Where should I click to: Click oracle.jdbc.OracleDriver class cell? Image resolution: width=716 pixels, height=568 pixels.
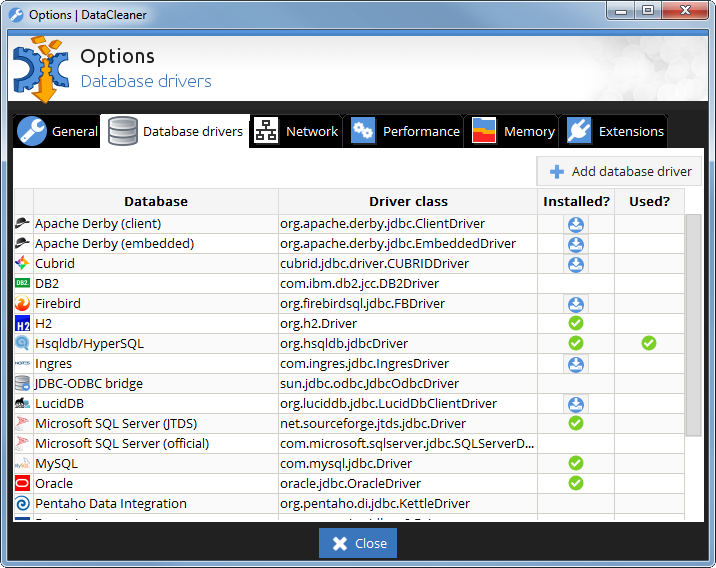pos(408,484)
